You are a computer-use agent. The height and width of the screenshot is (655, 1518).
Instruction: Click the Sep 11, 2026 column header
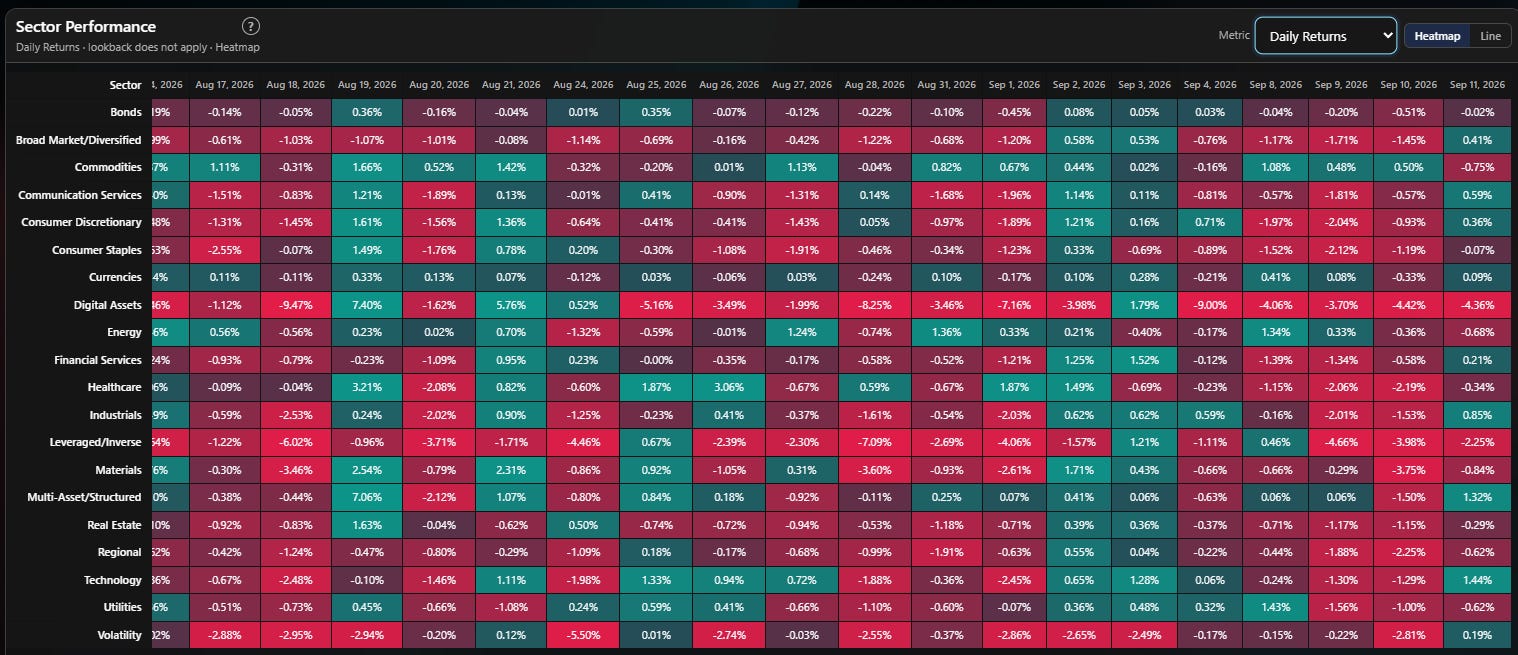(1475, 85)
